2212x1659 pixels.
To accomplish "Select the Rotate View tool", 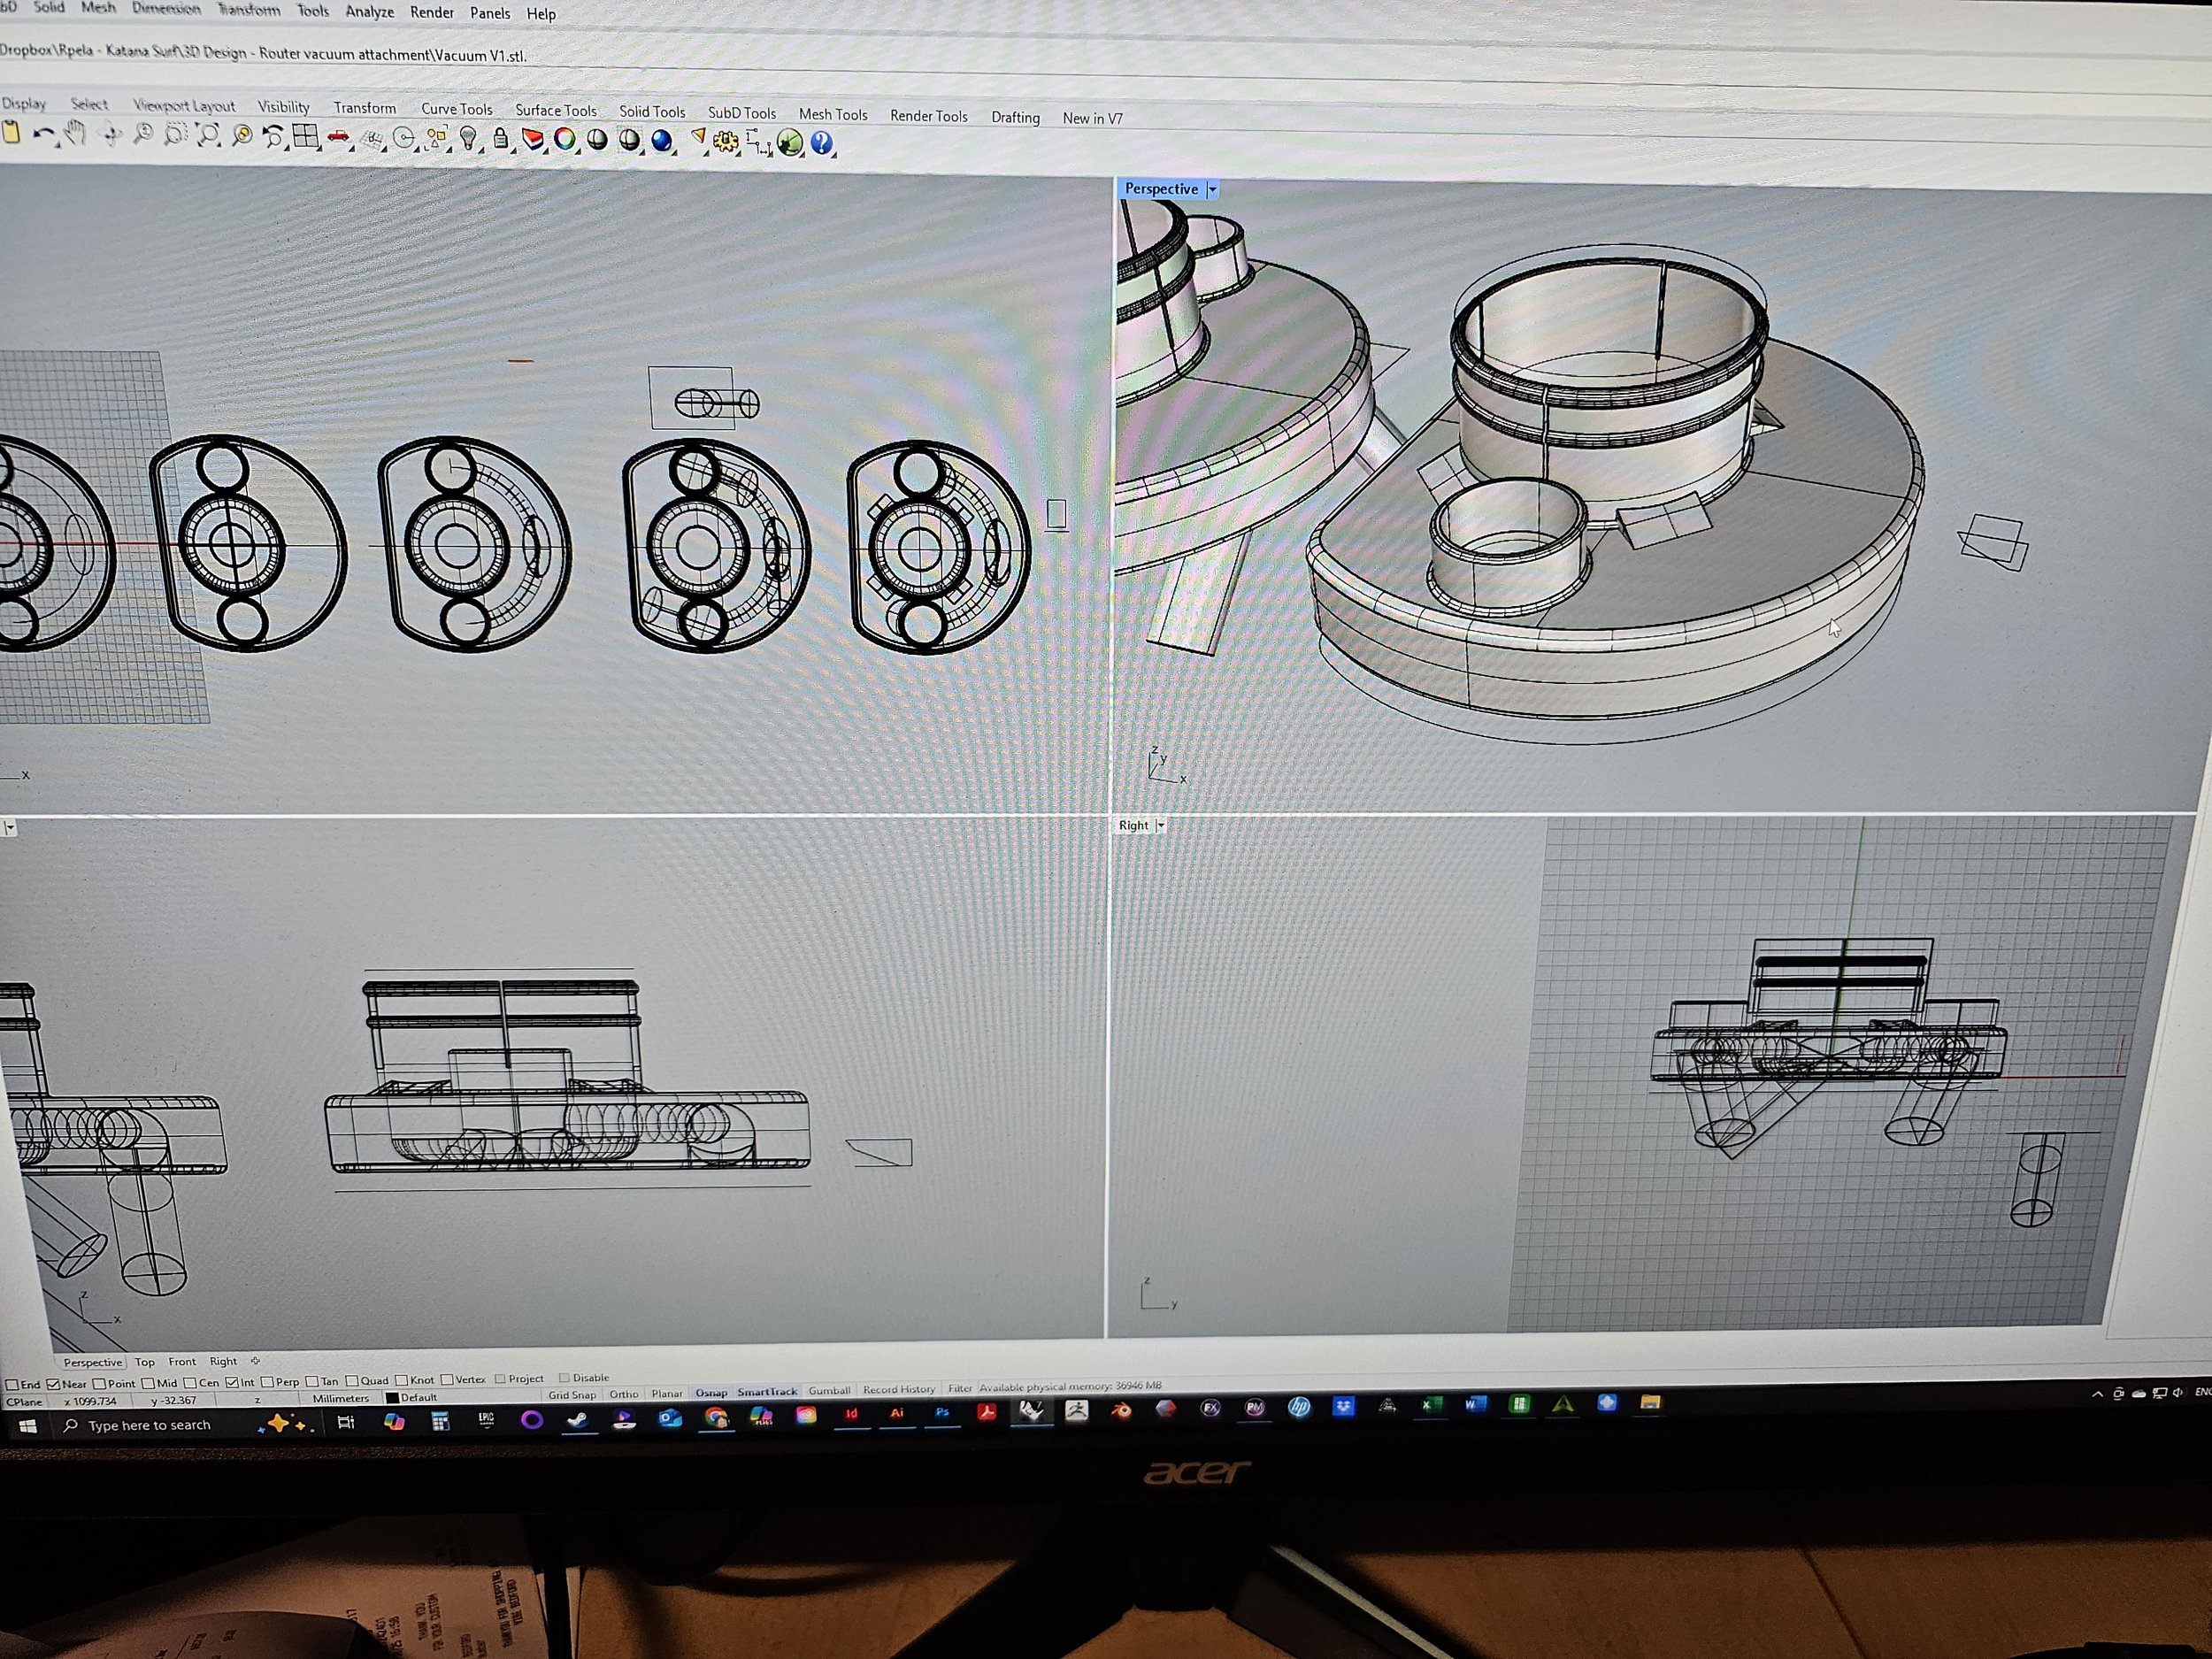I will point(110,135).
